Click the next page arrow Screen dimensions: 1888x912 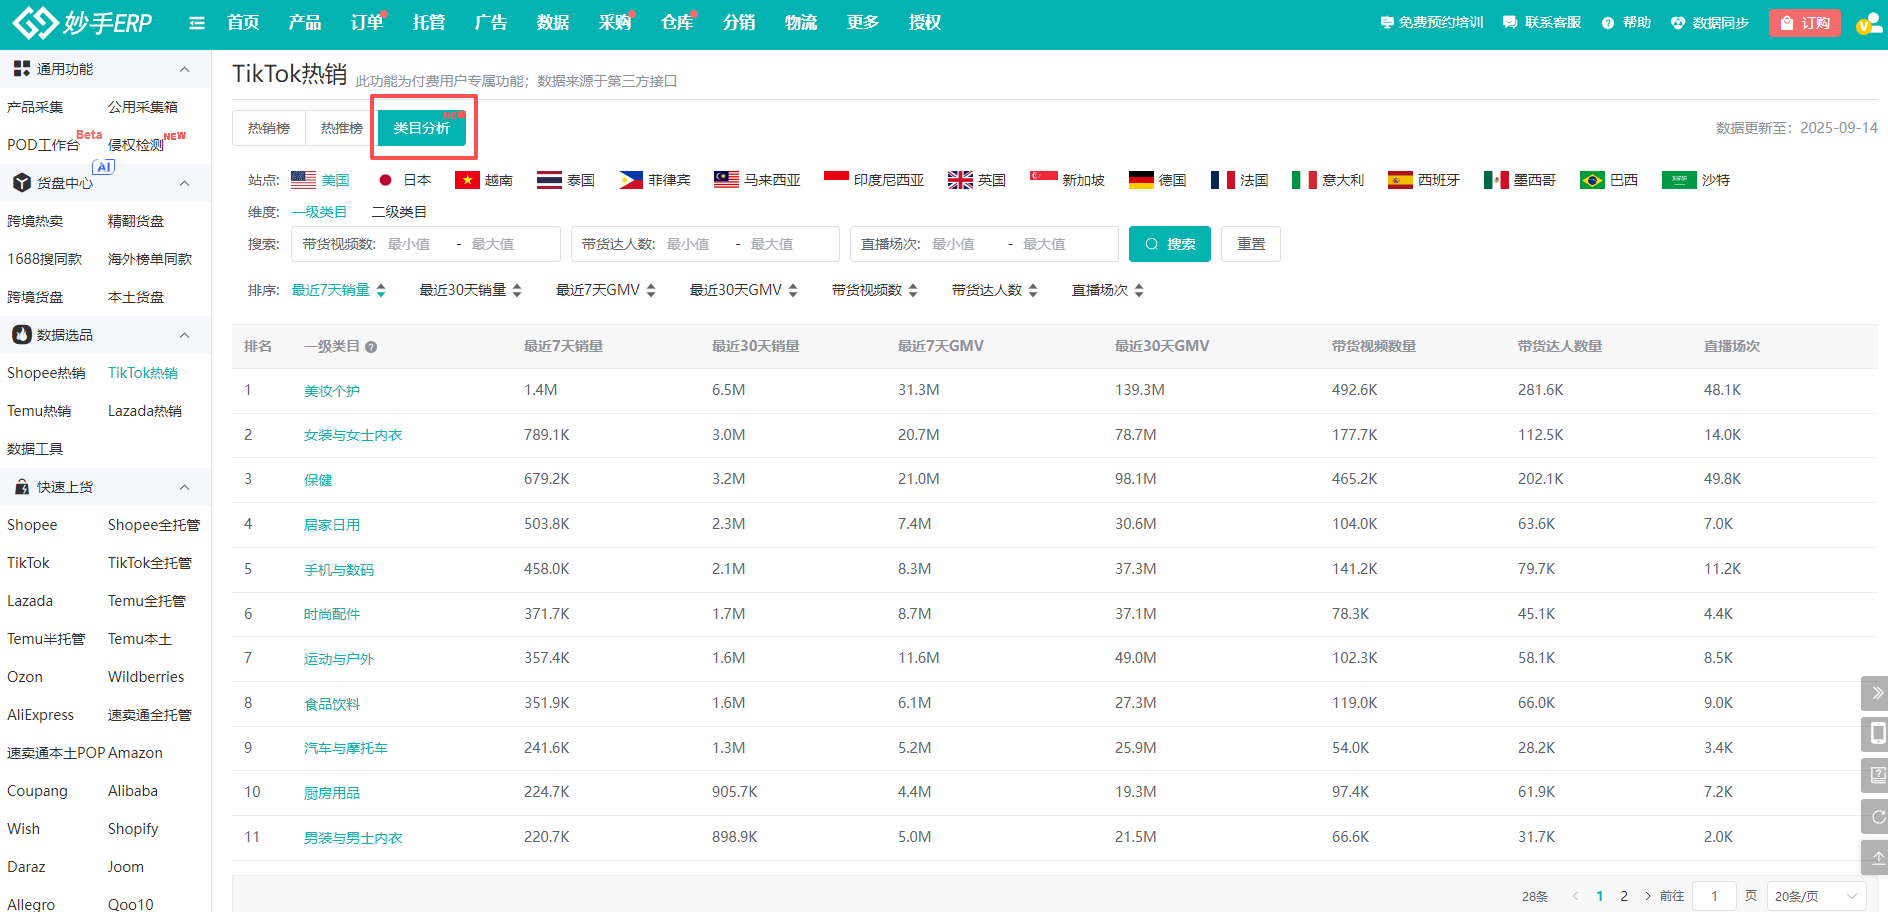[1648, 896]
